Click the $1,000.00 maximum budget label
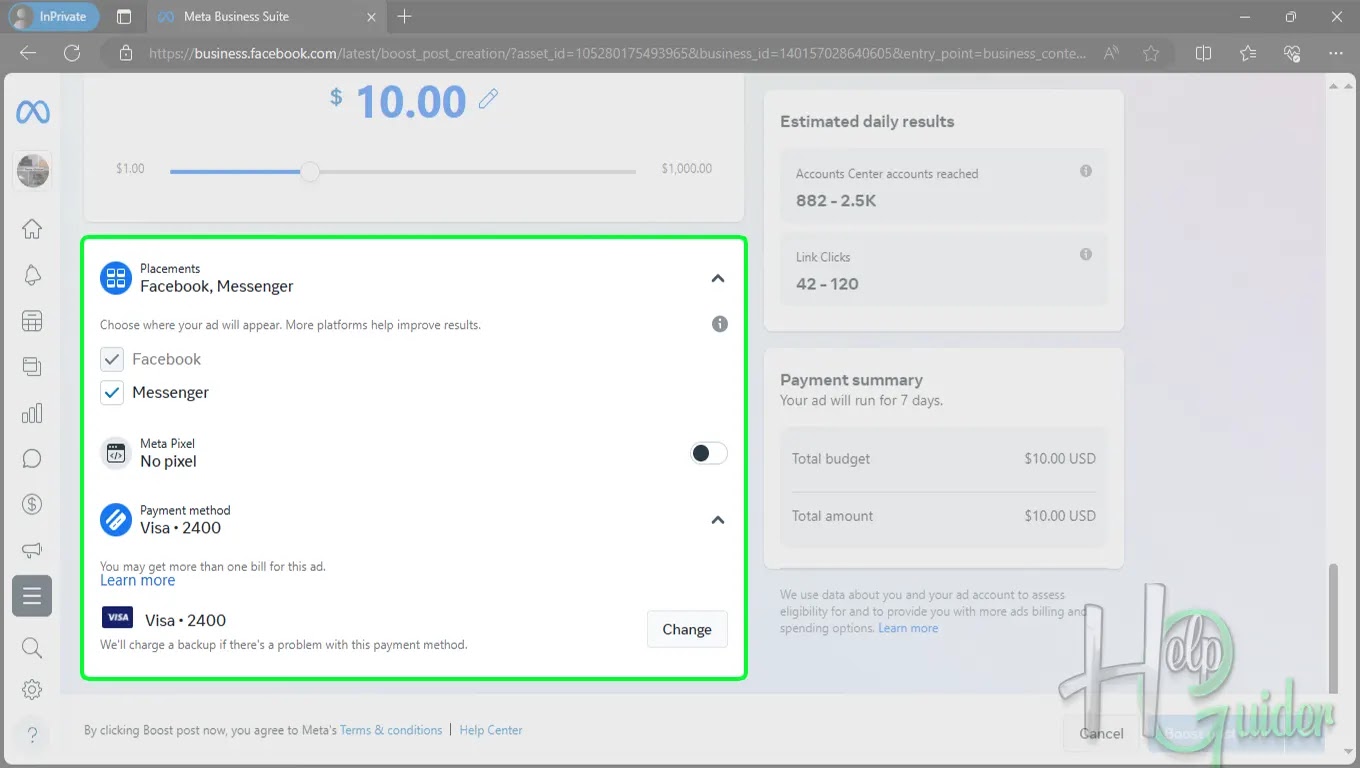 pos(687,169)
